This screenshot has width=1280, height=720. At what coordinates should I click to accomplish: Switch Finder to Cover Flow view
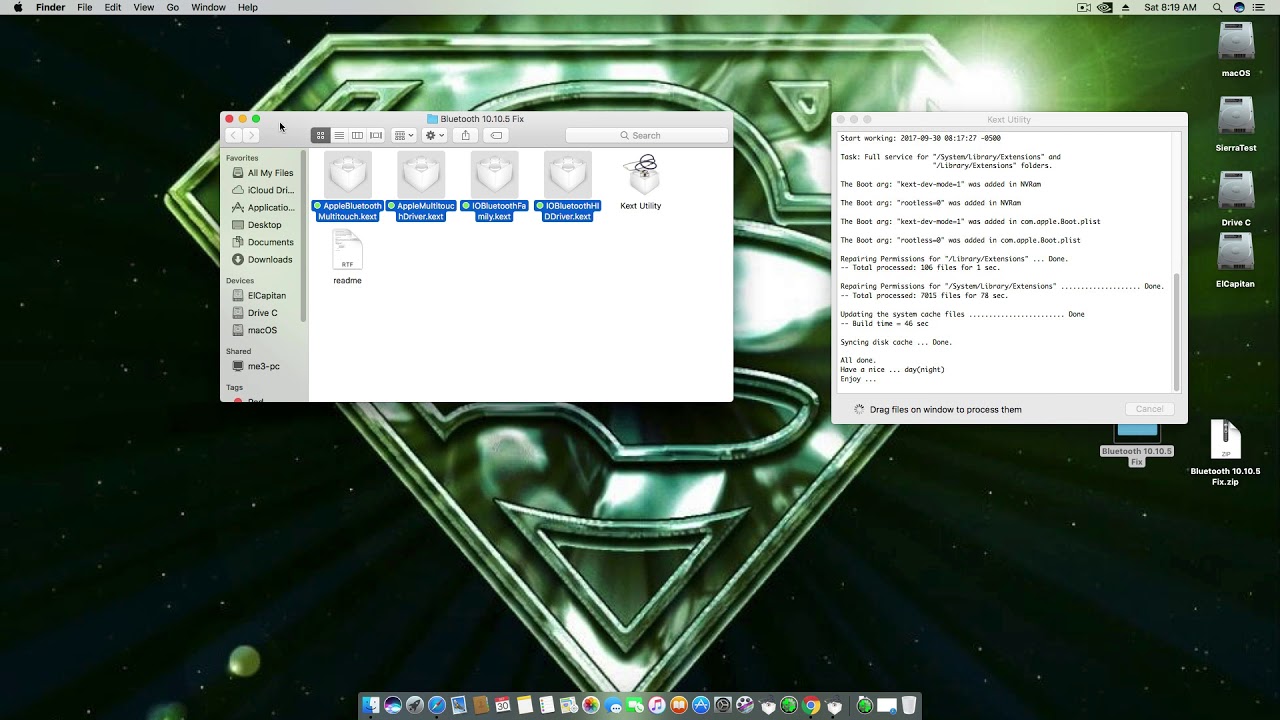click(376, 135)
